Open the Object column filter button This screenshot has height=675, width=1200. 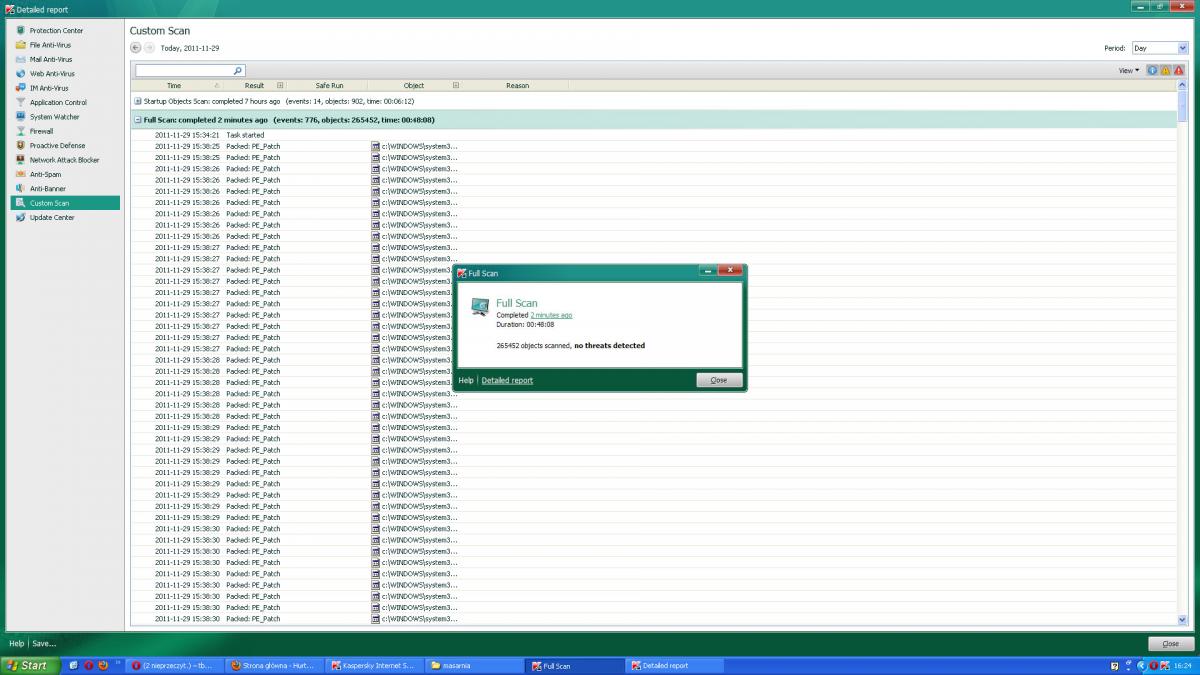[x=456, y=86]
